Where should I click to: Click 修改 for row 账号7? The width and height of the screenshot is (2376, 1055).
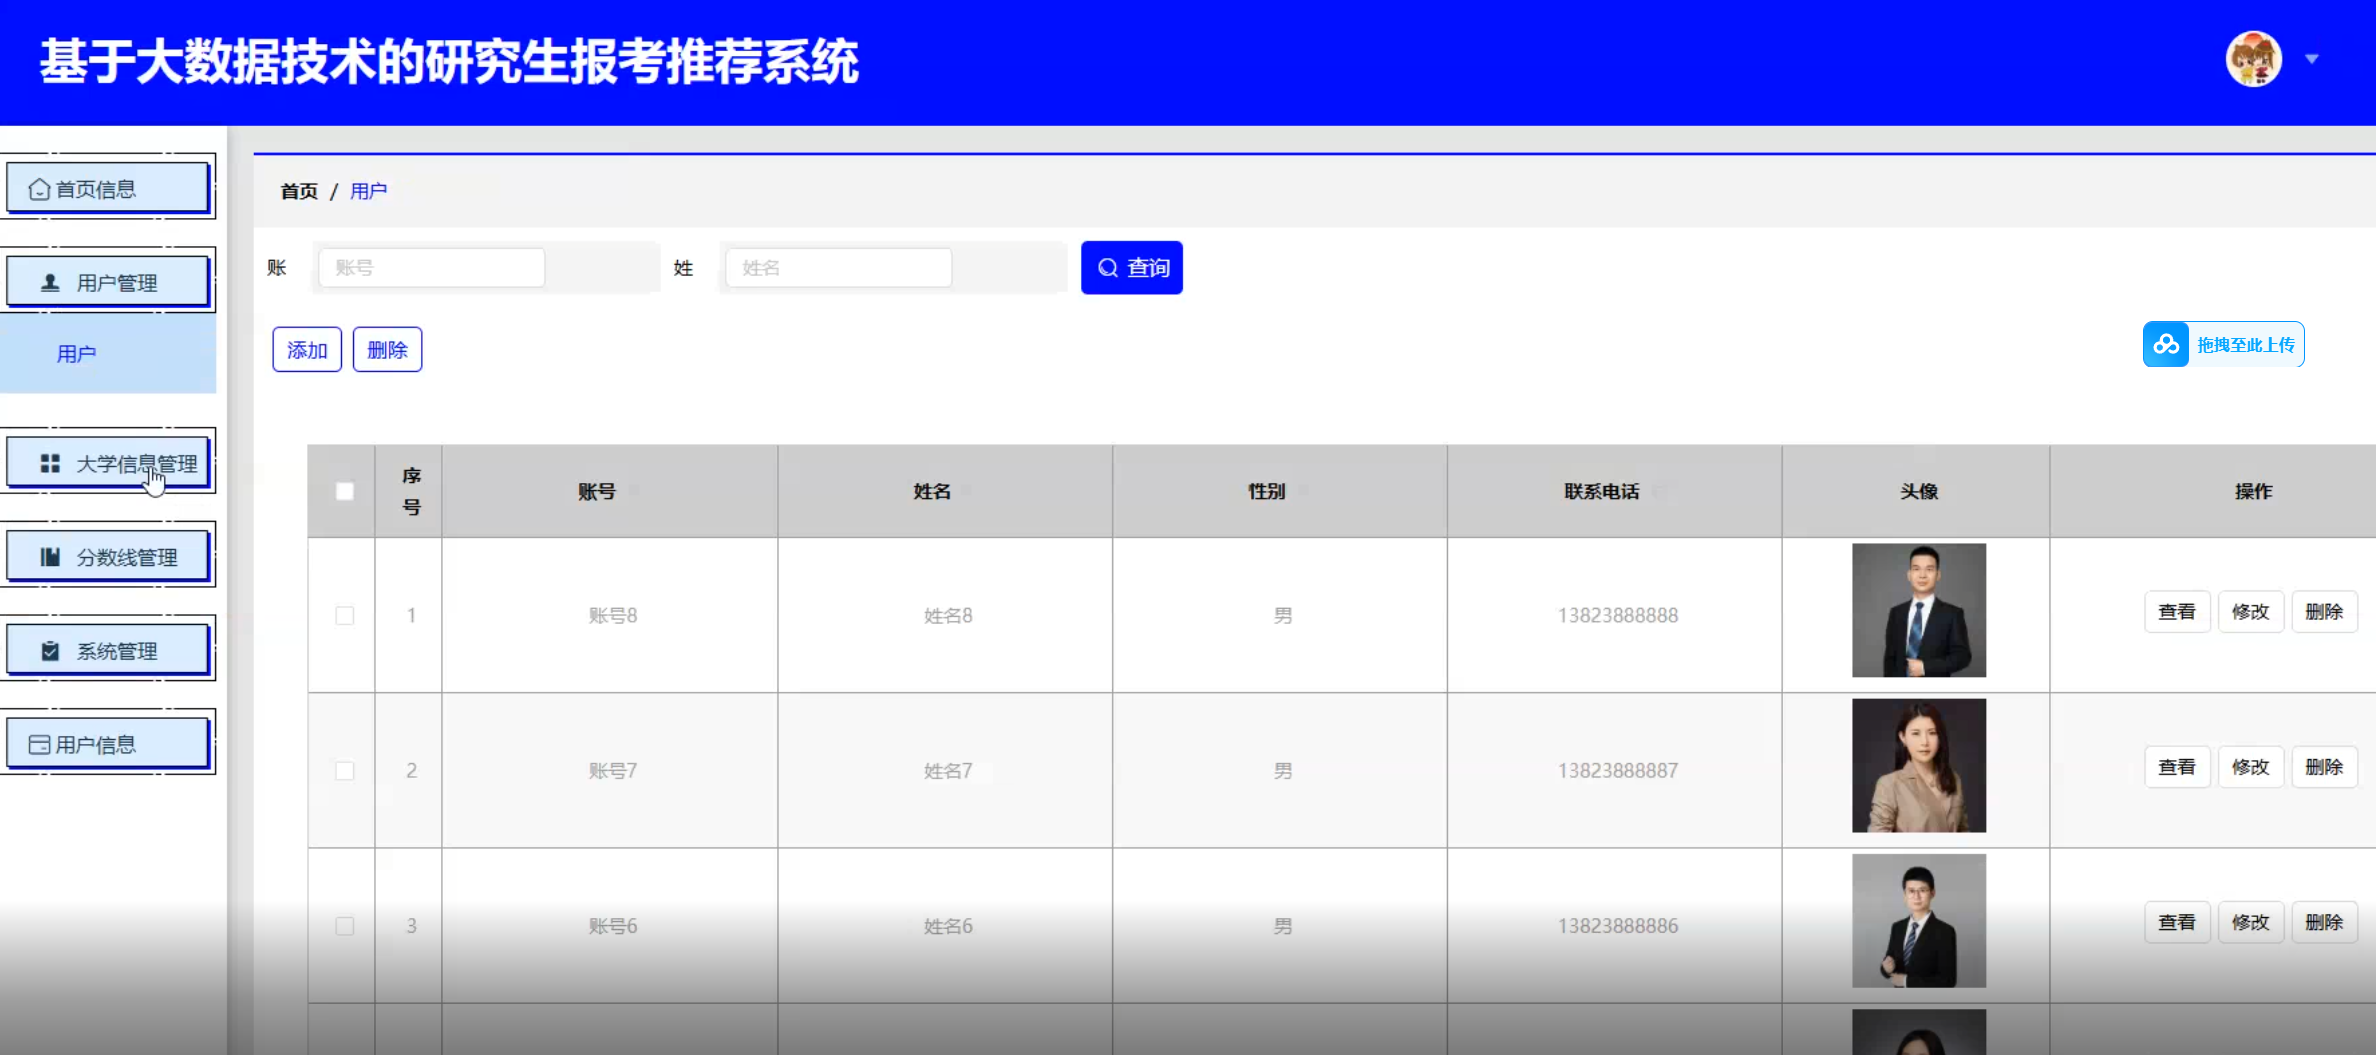point(2251,767)
